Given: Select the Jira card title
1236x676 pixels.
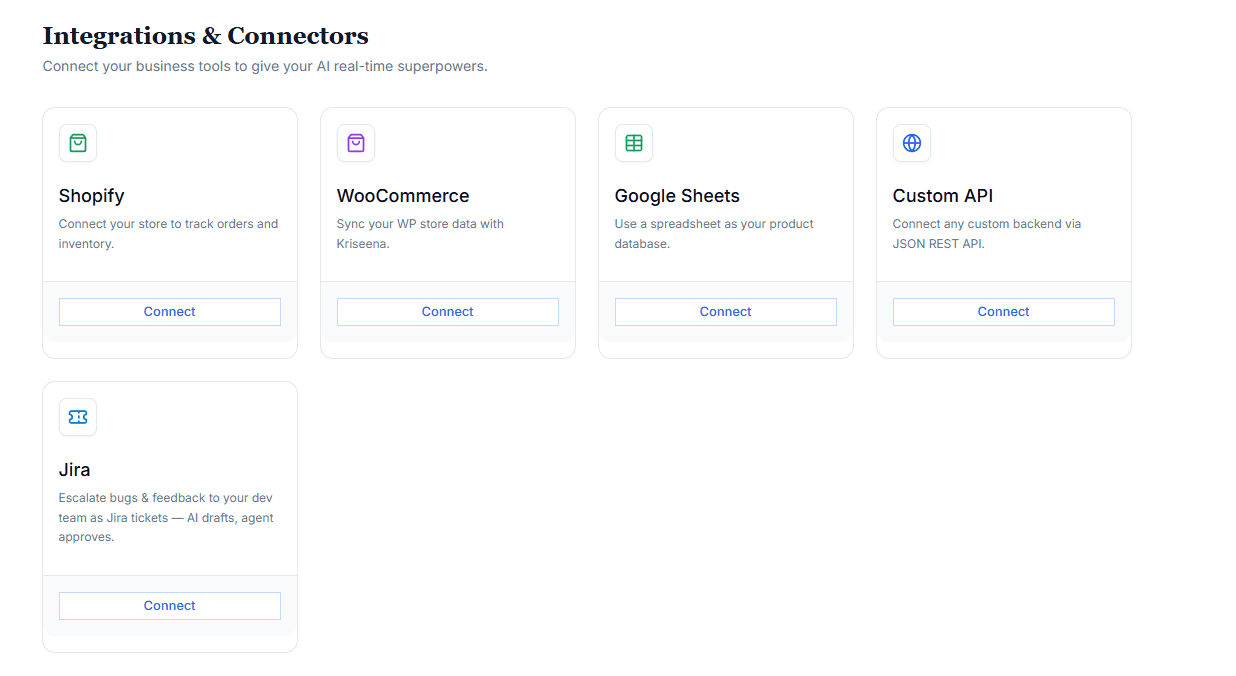Looking at the screenshot, I should (75, 470).
